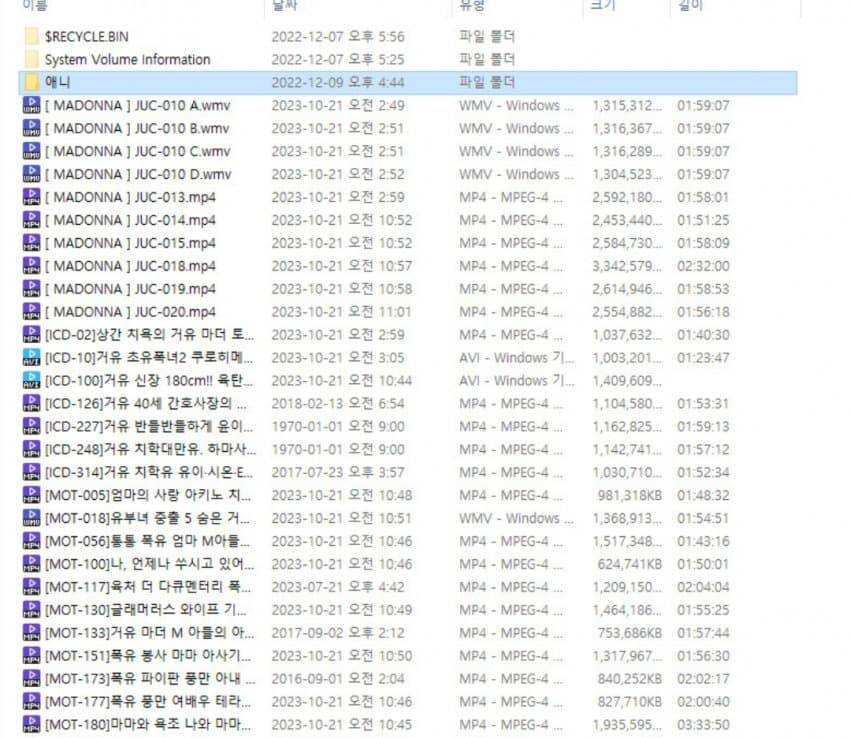Click the $RECYCLE.BIN folder icon
850x738 pixels.
coord(31,36)
